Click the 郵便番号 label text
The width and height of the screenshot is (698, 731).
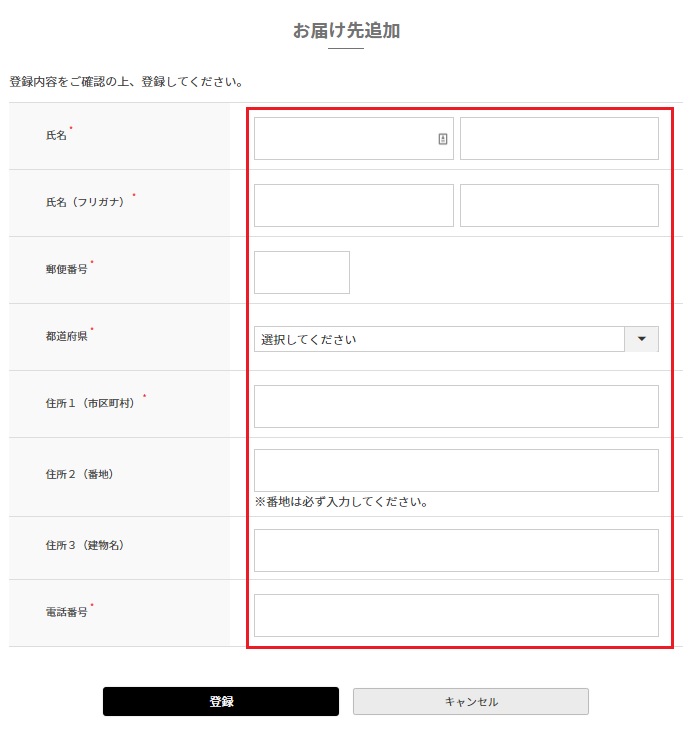[x=66, y=269]
